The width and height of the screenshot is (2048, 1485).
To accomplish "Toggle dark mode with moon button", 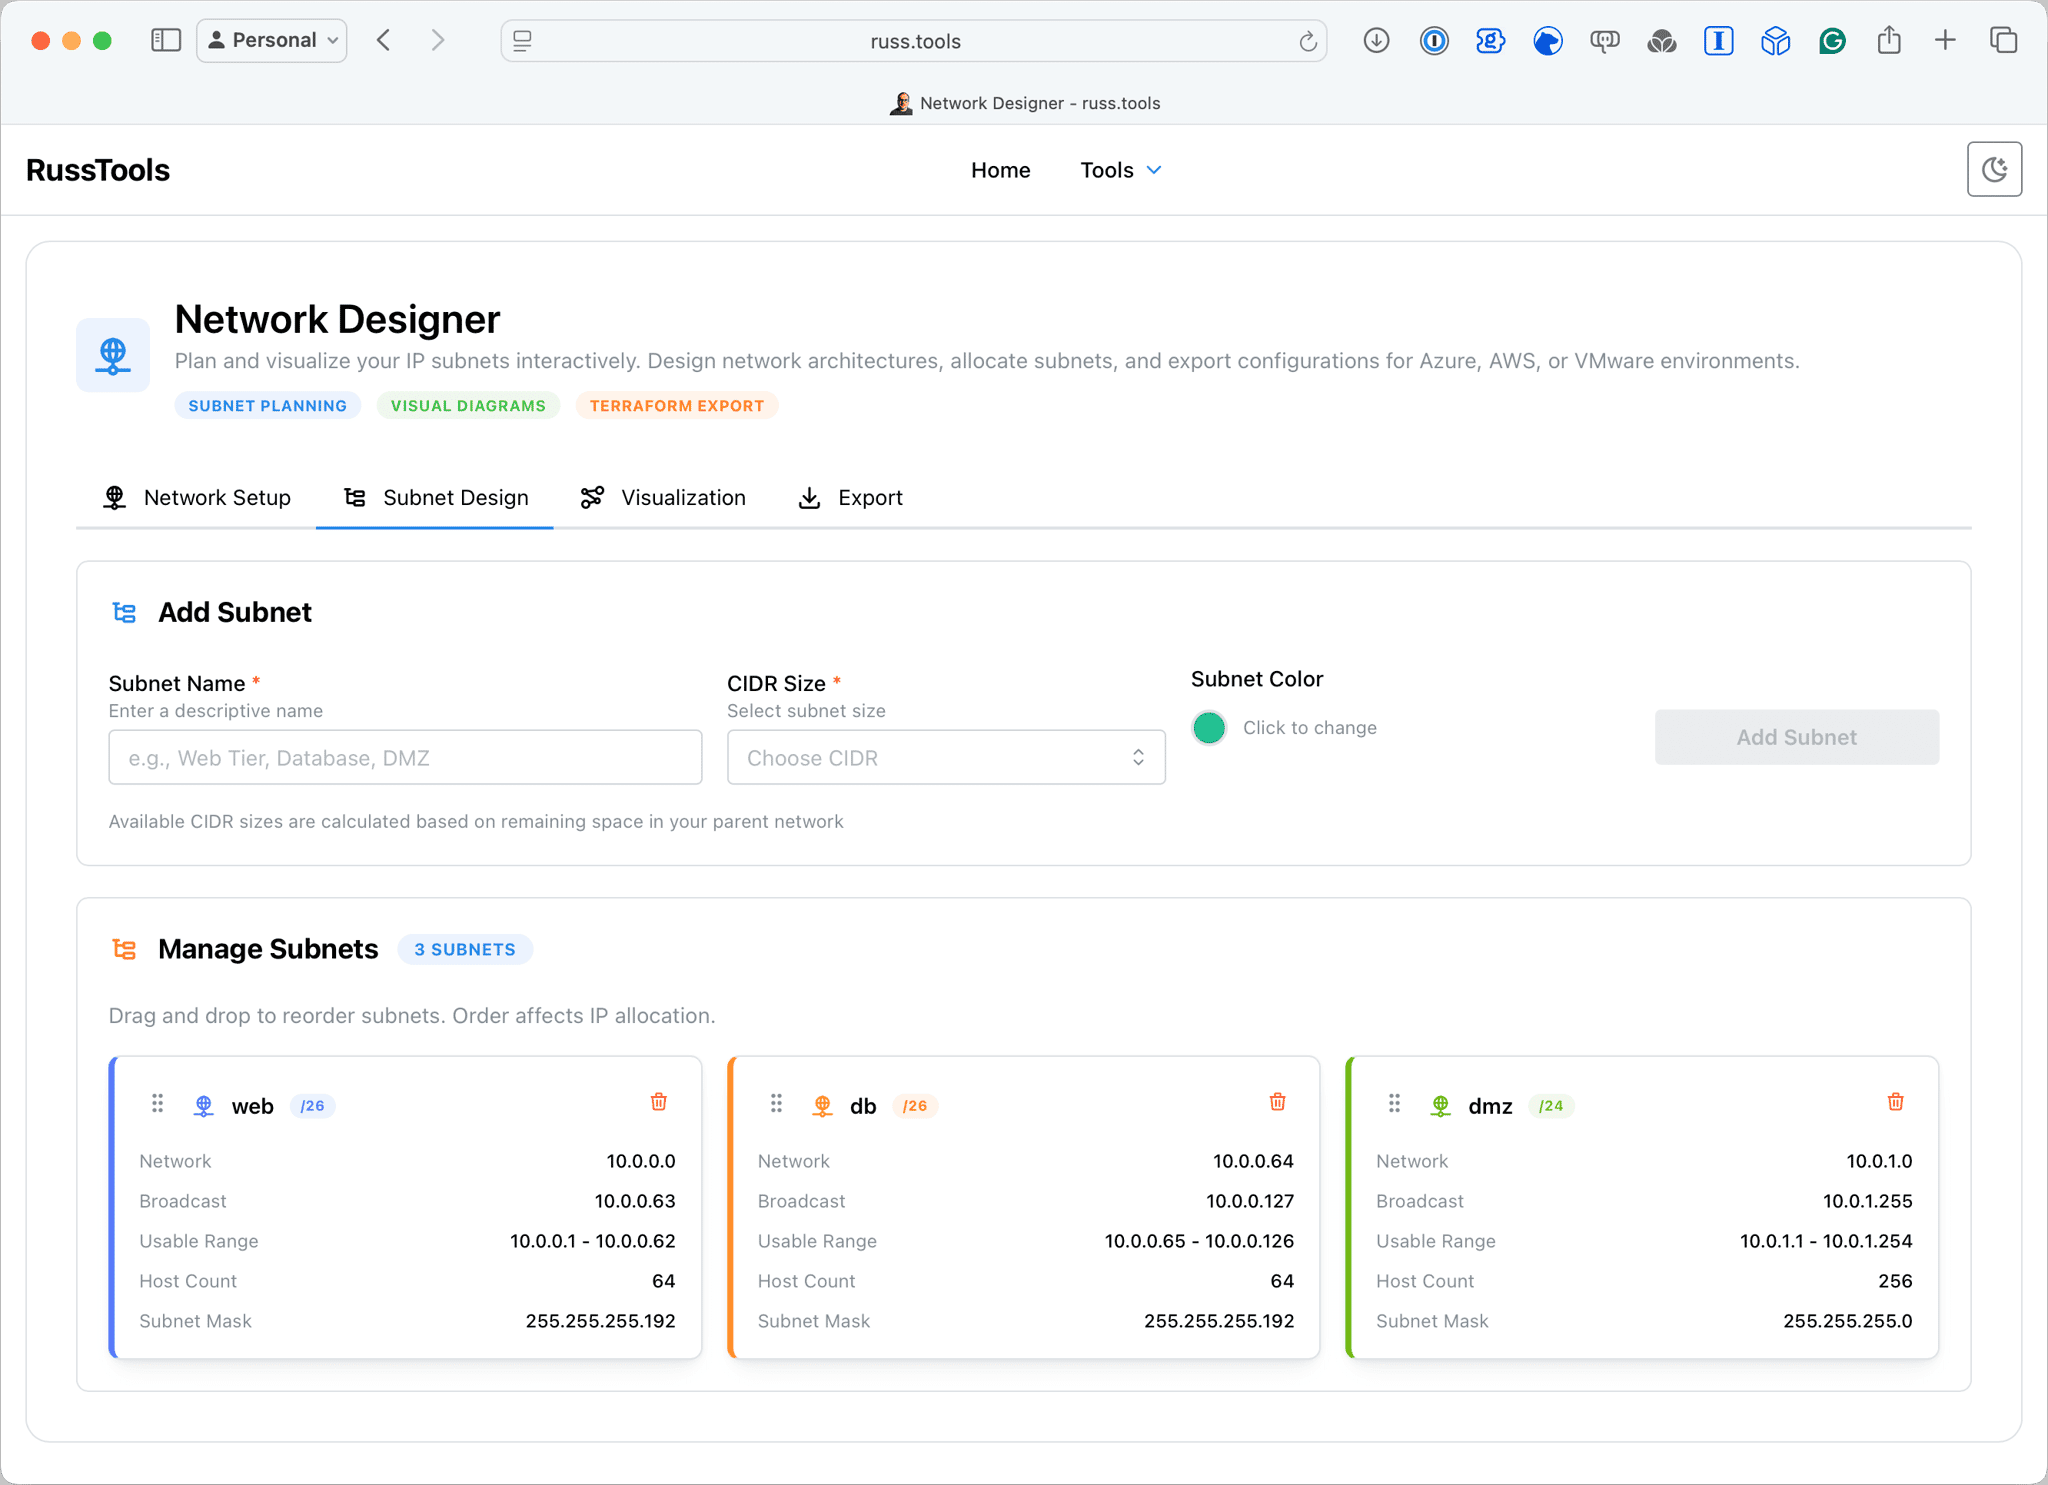I will 1994,169.
